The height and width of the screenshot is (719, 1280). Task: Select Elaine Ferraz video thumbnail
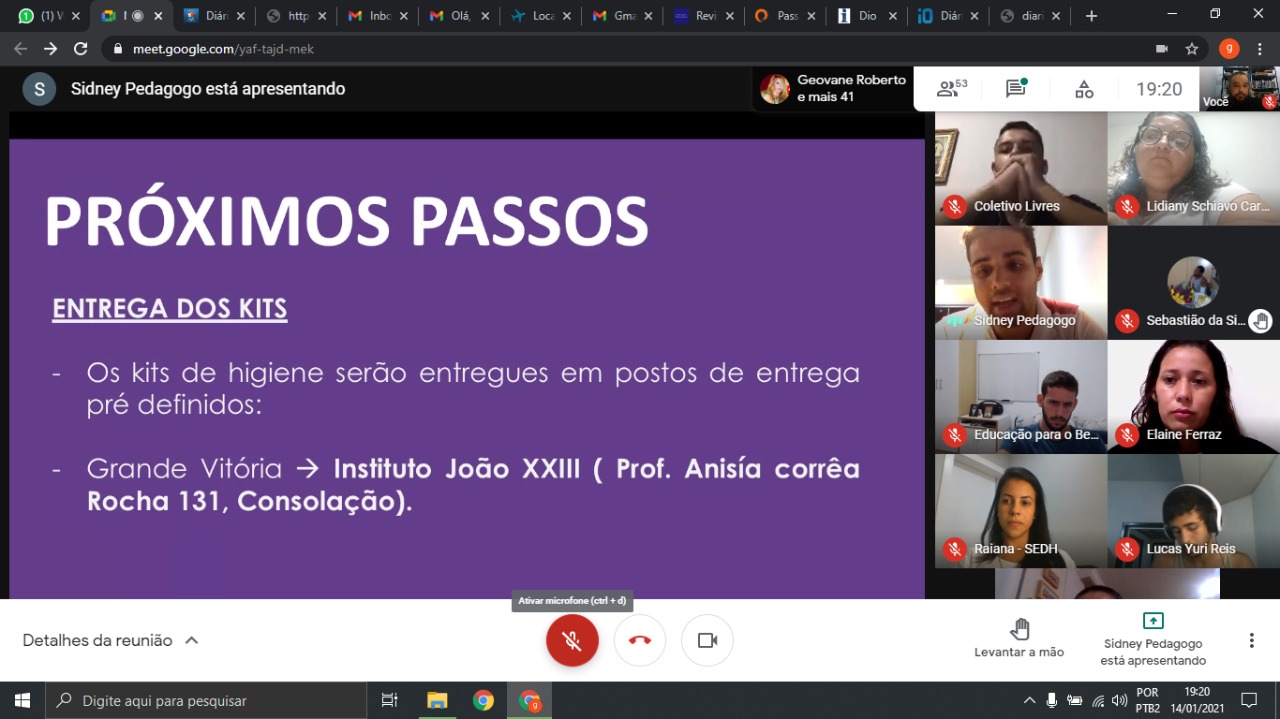coord(1193,396)
